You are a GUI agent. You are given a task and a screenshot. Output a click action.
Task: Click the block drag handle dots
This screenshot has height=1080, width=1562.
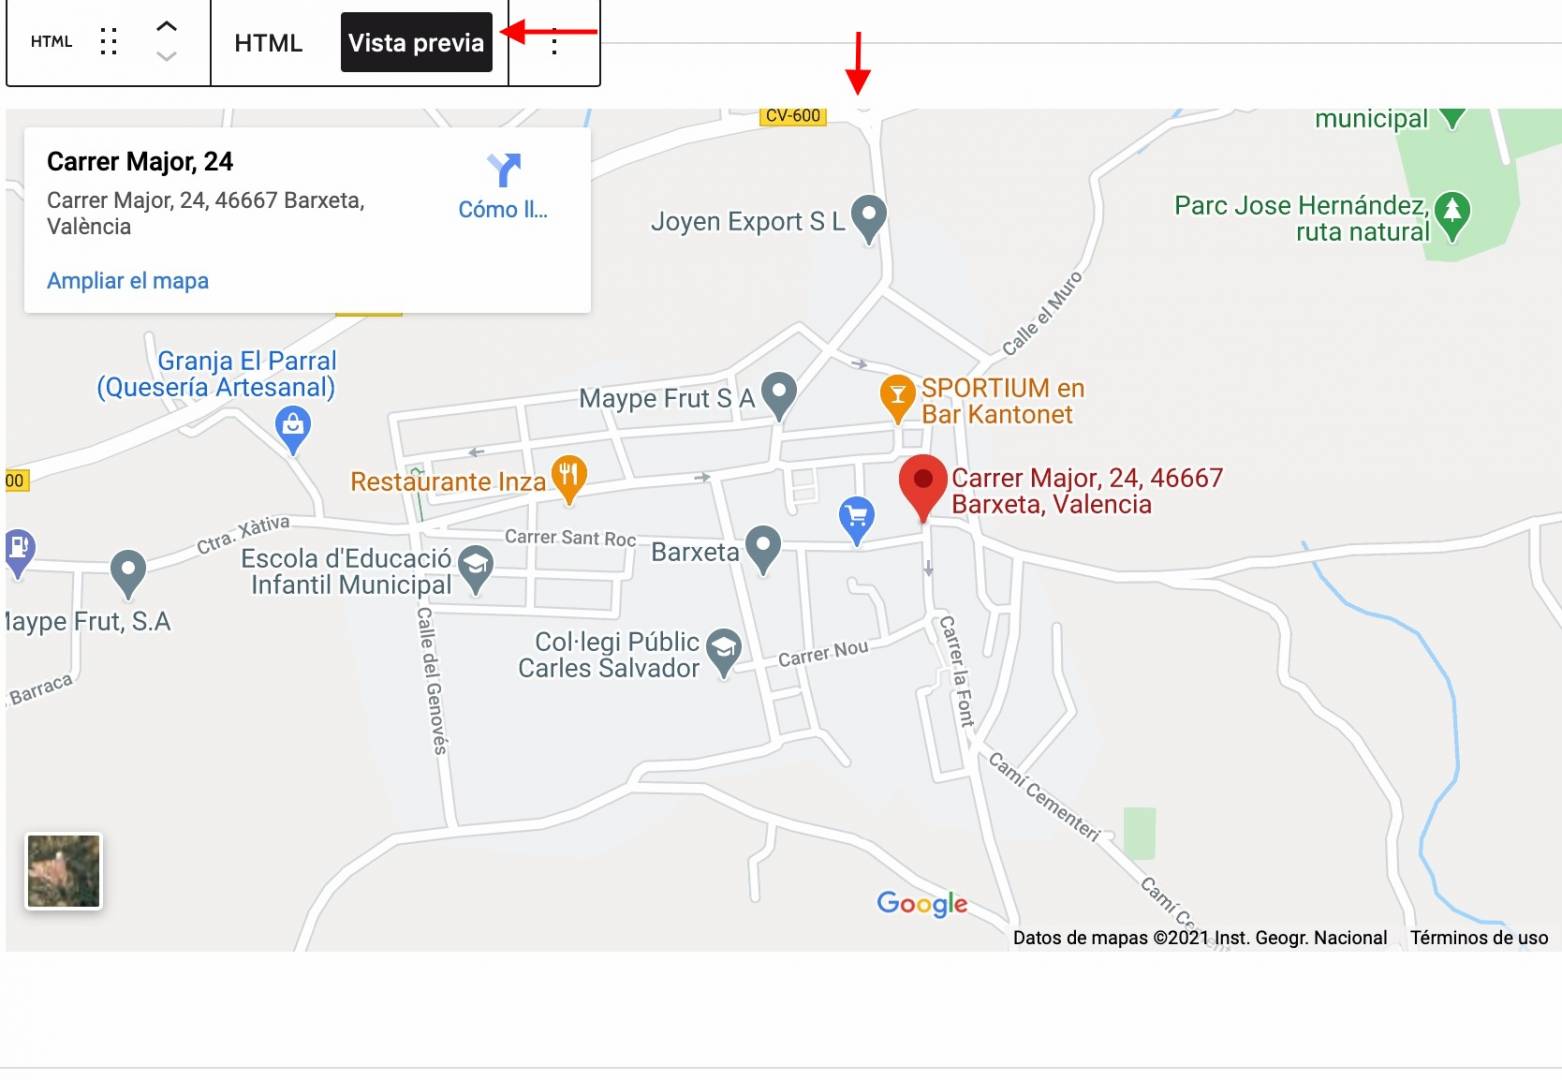(x=109, y=42)
